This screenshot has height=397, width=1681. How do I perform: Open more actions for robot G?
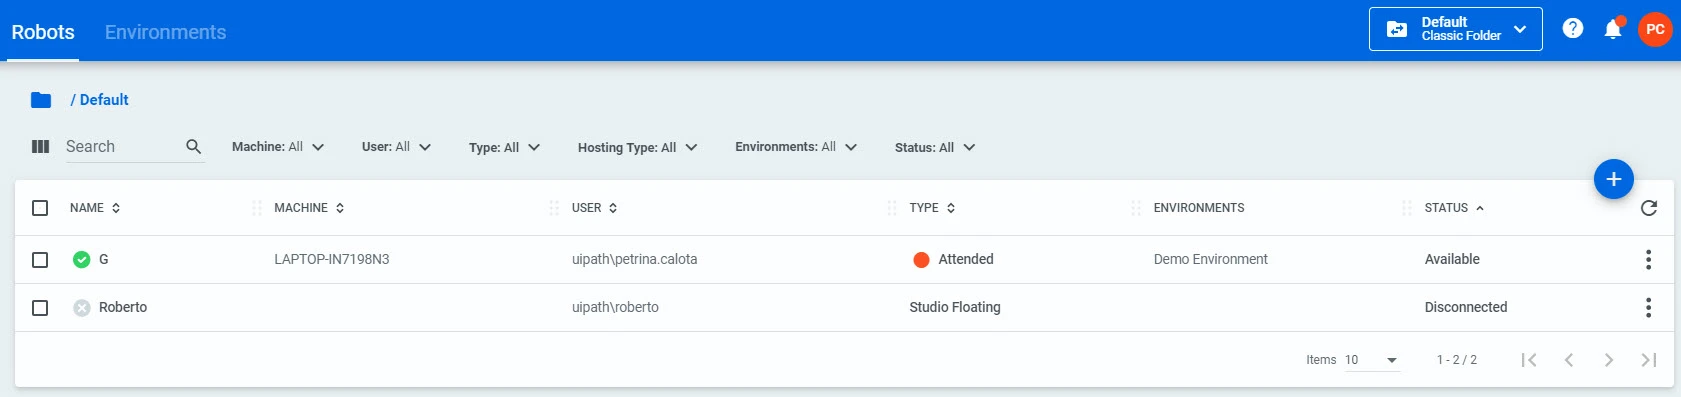click(x=1648, y=260)
